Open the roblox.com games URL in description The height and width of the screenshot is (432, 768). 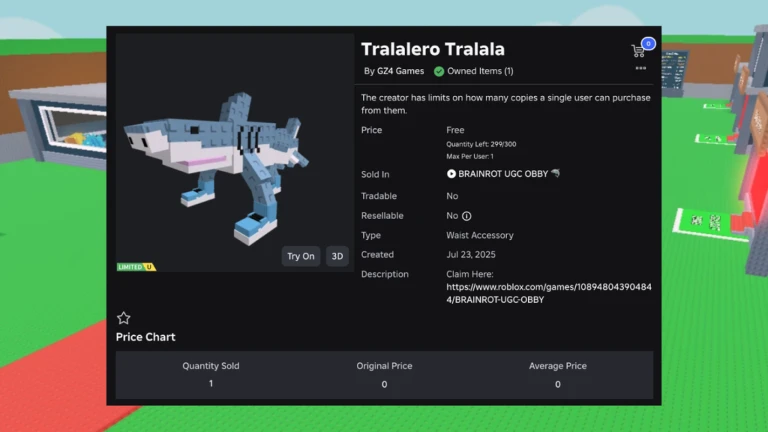(549, 293)
